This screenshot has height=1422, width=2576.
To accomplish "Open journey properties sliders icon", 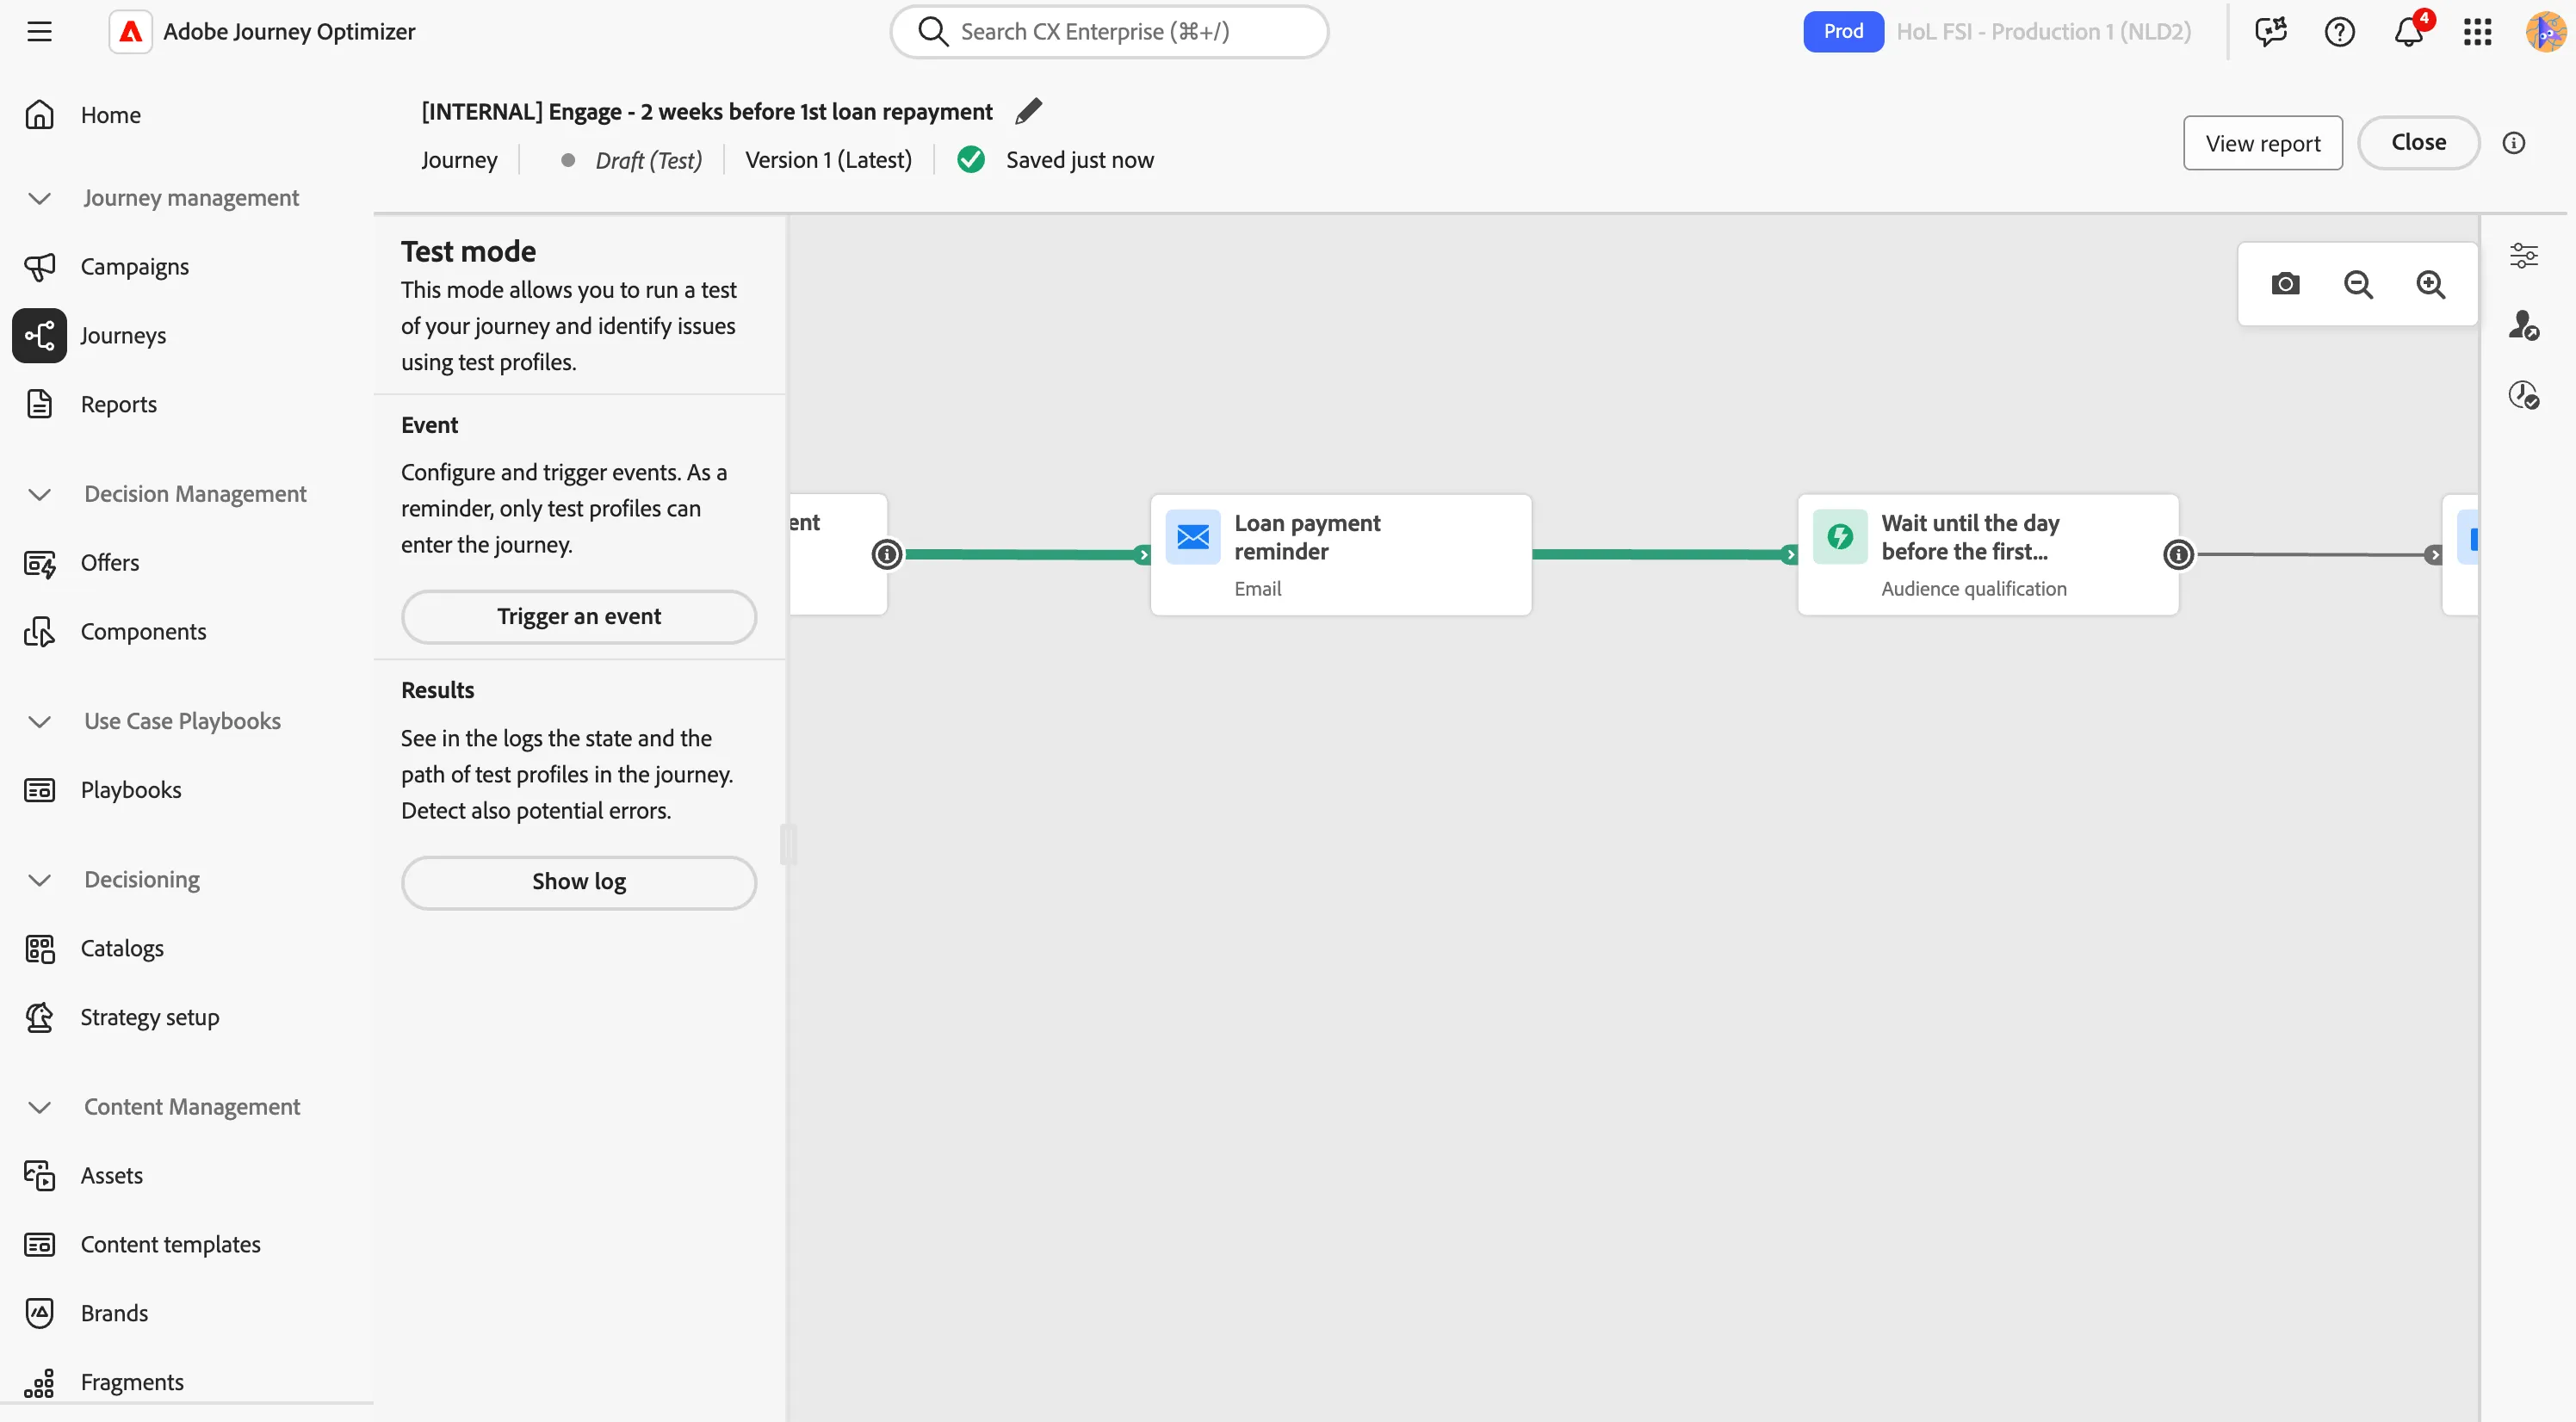I will (x=2523, y=255).
